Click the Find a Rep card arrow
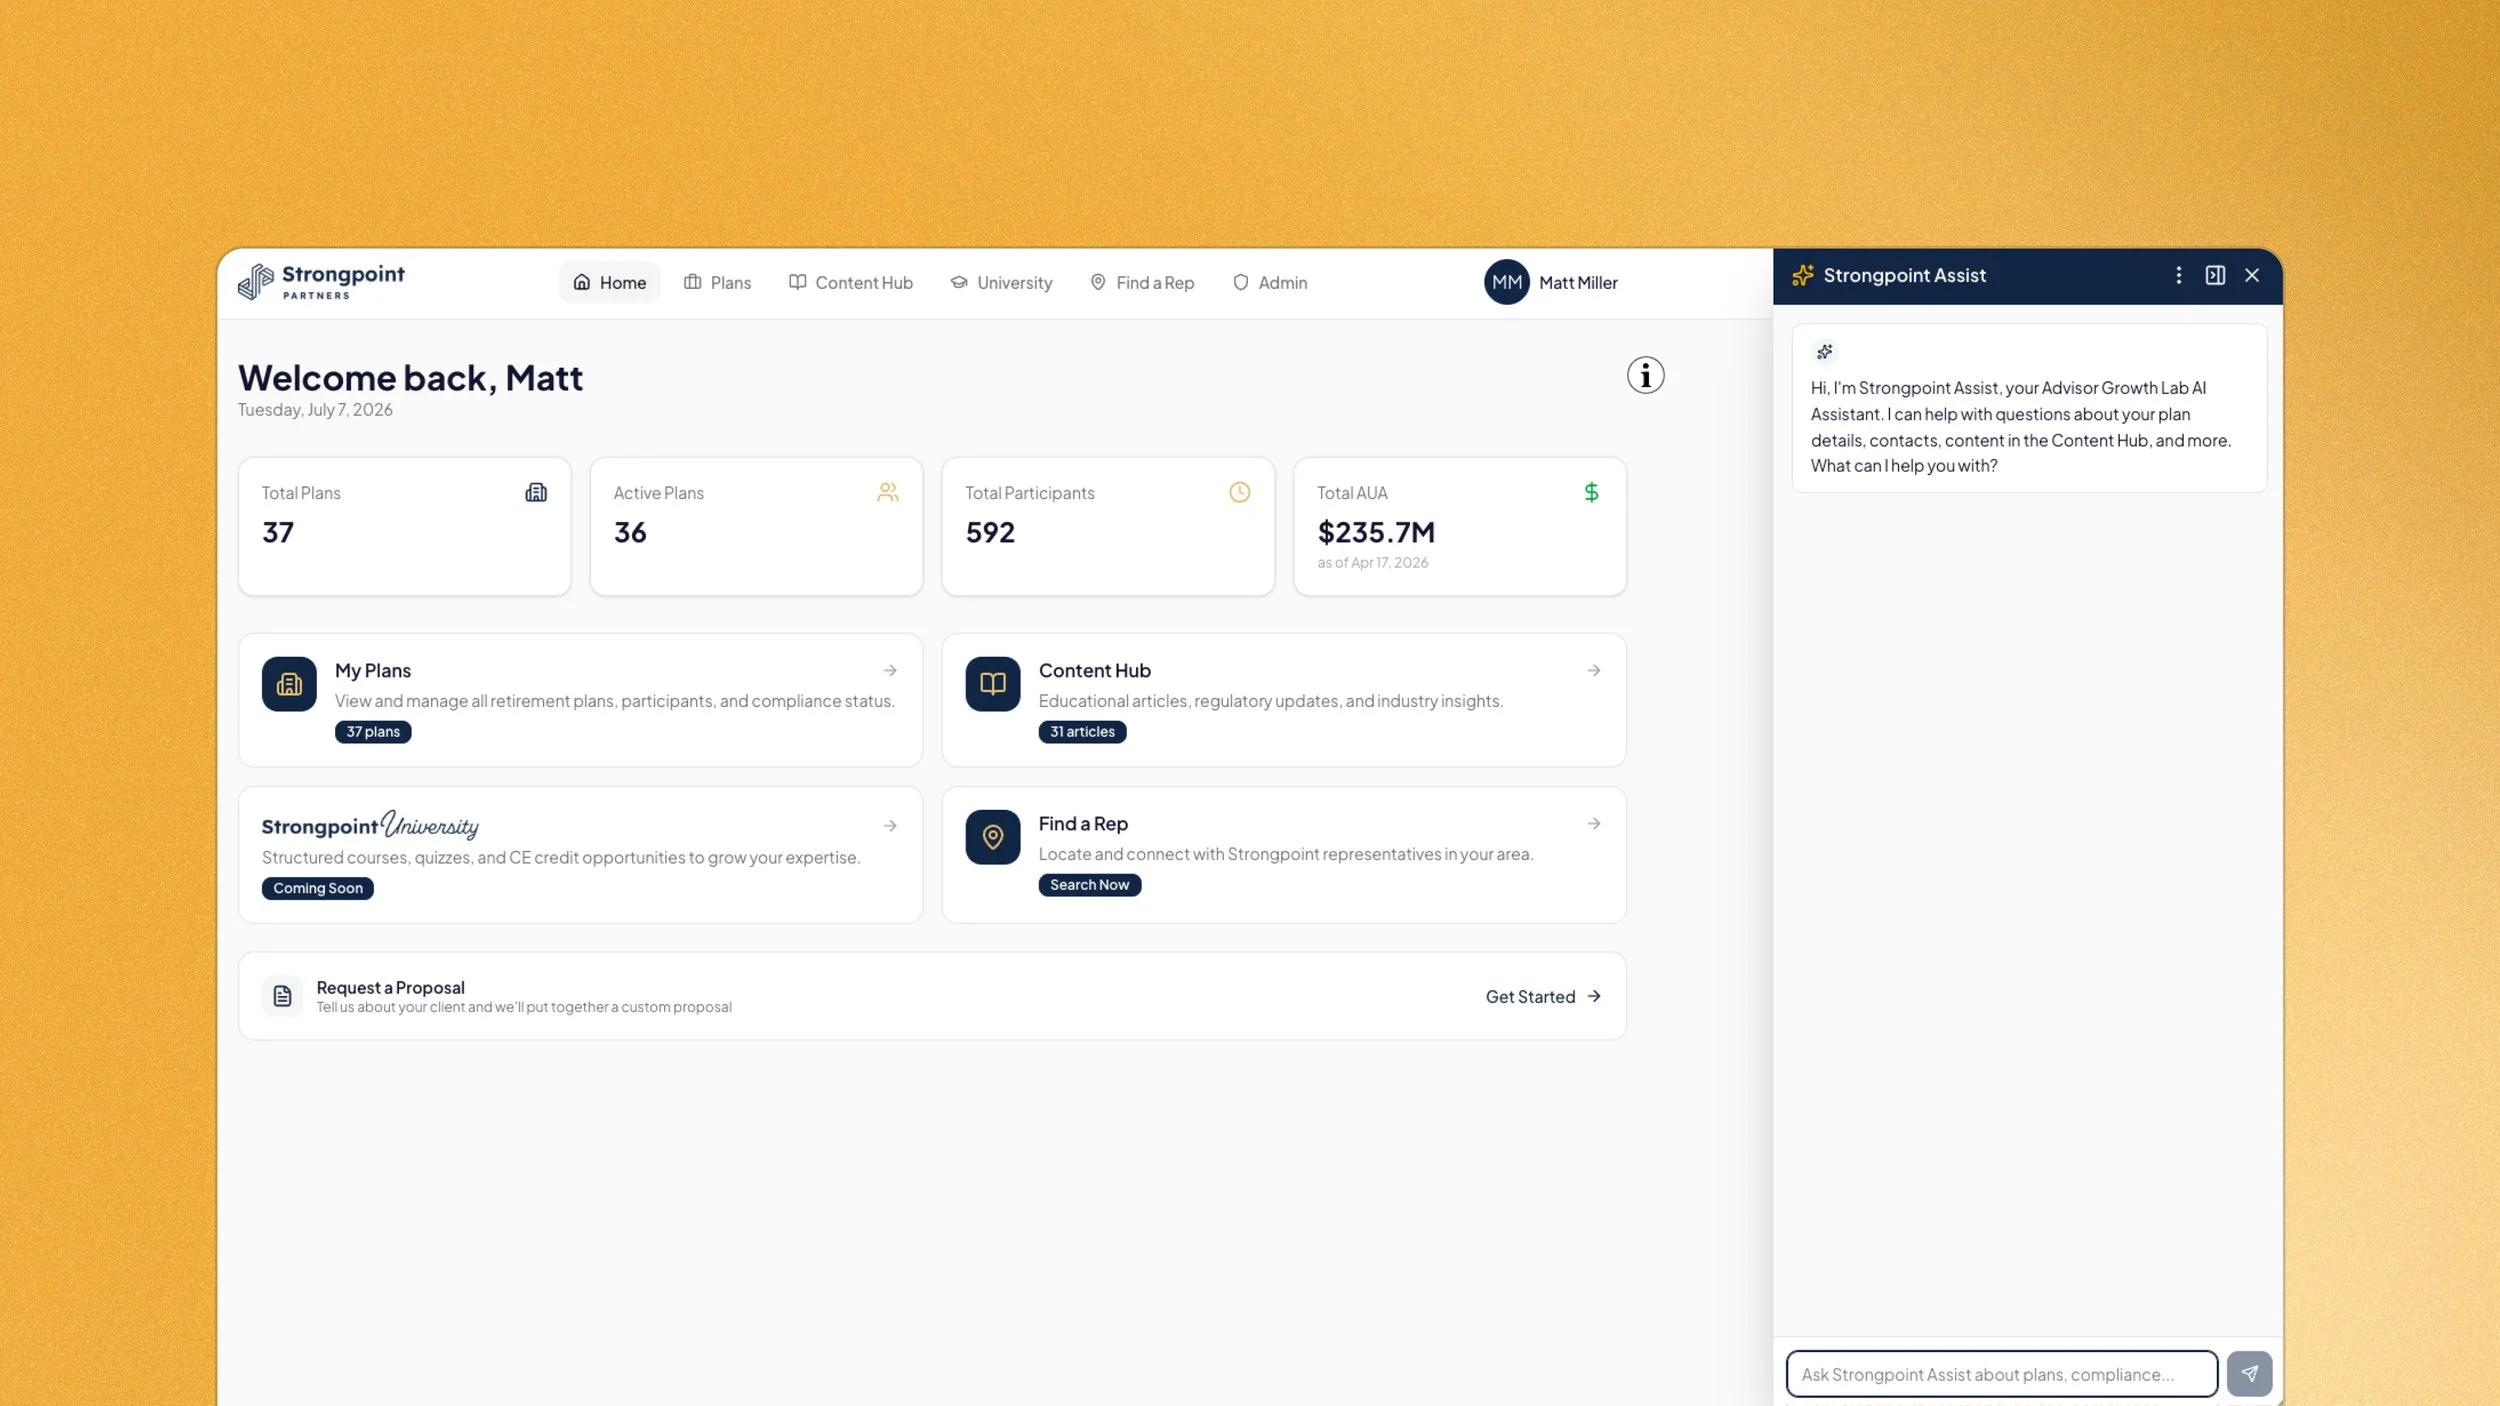The image size is (2500, 1406). click(x=1594, y=824)
